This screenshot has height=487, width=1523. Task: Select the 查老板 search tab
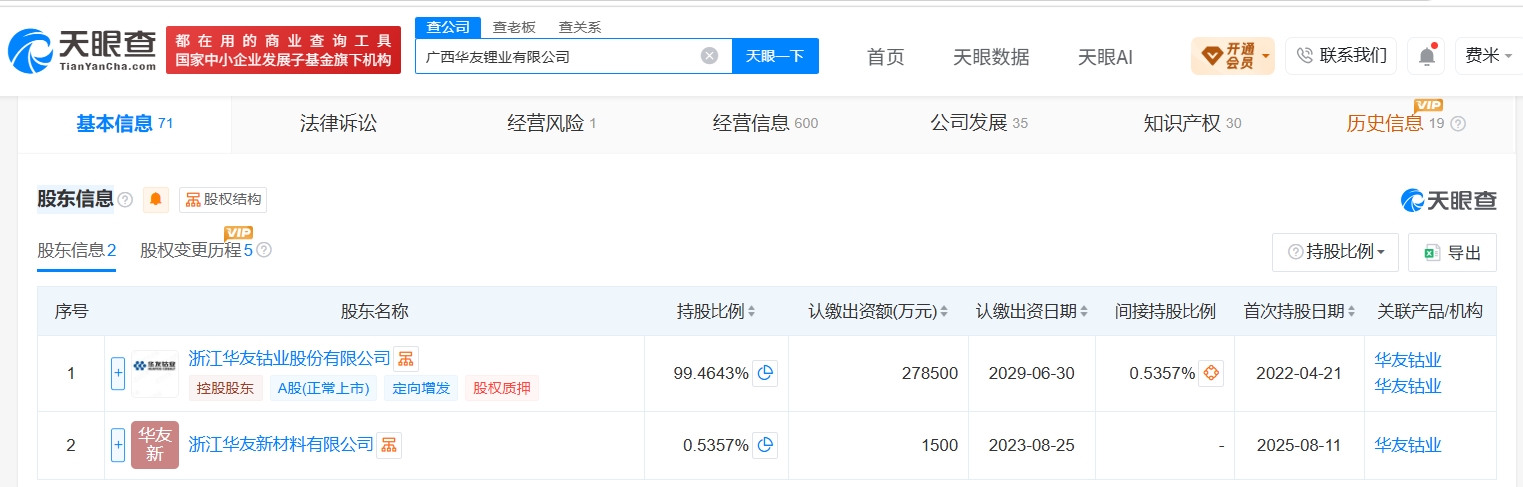coord(514,27)
